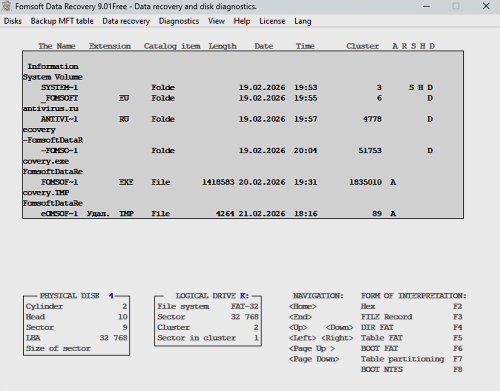This screenshot has width=500, height=391.
Task: Open the View menu
Action: pyautogui.click(x=216, y=21)
